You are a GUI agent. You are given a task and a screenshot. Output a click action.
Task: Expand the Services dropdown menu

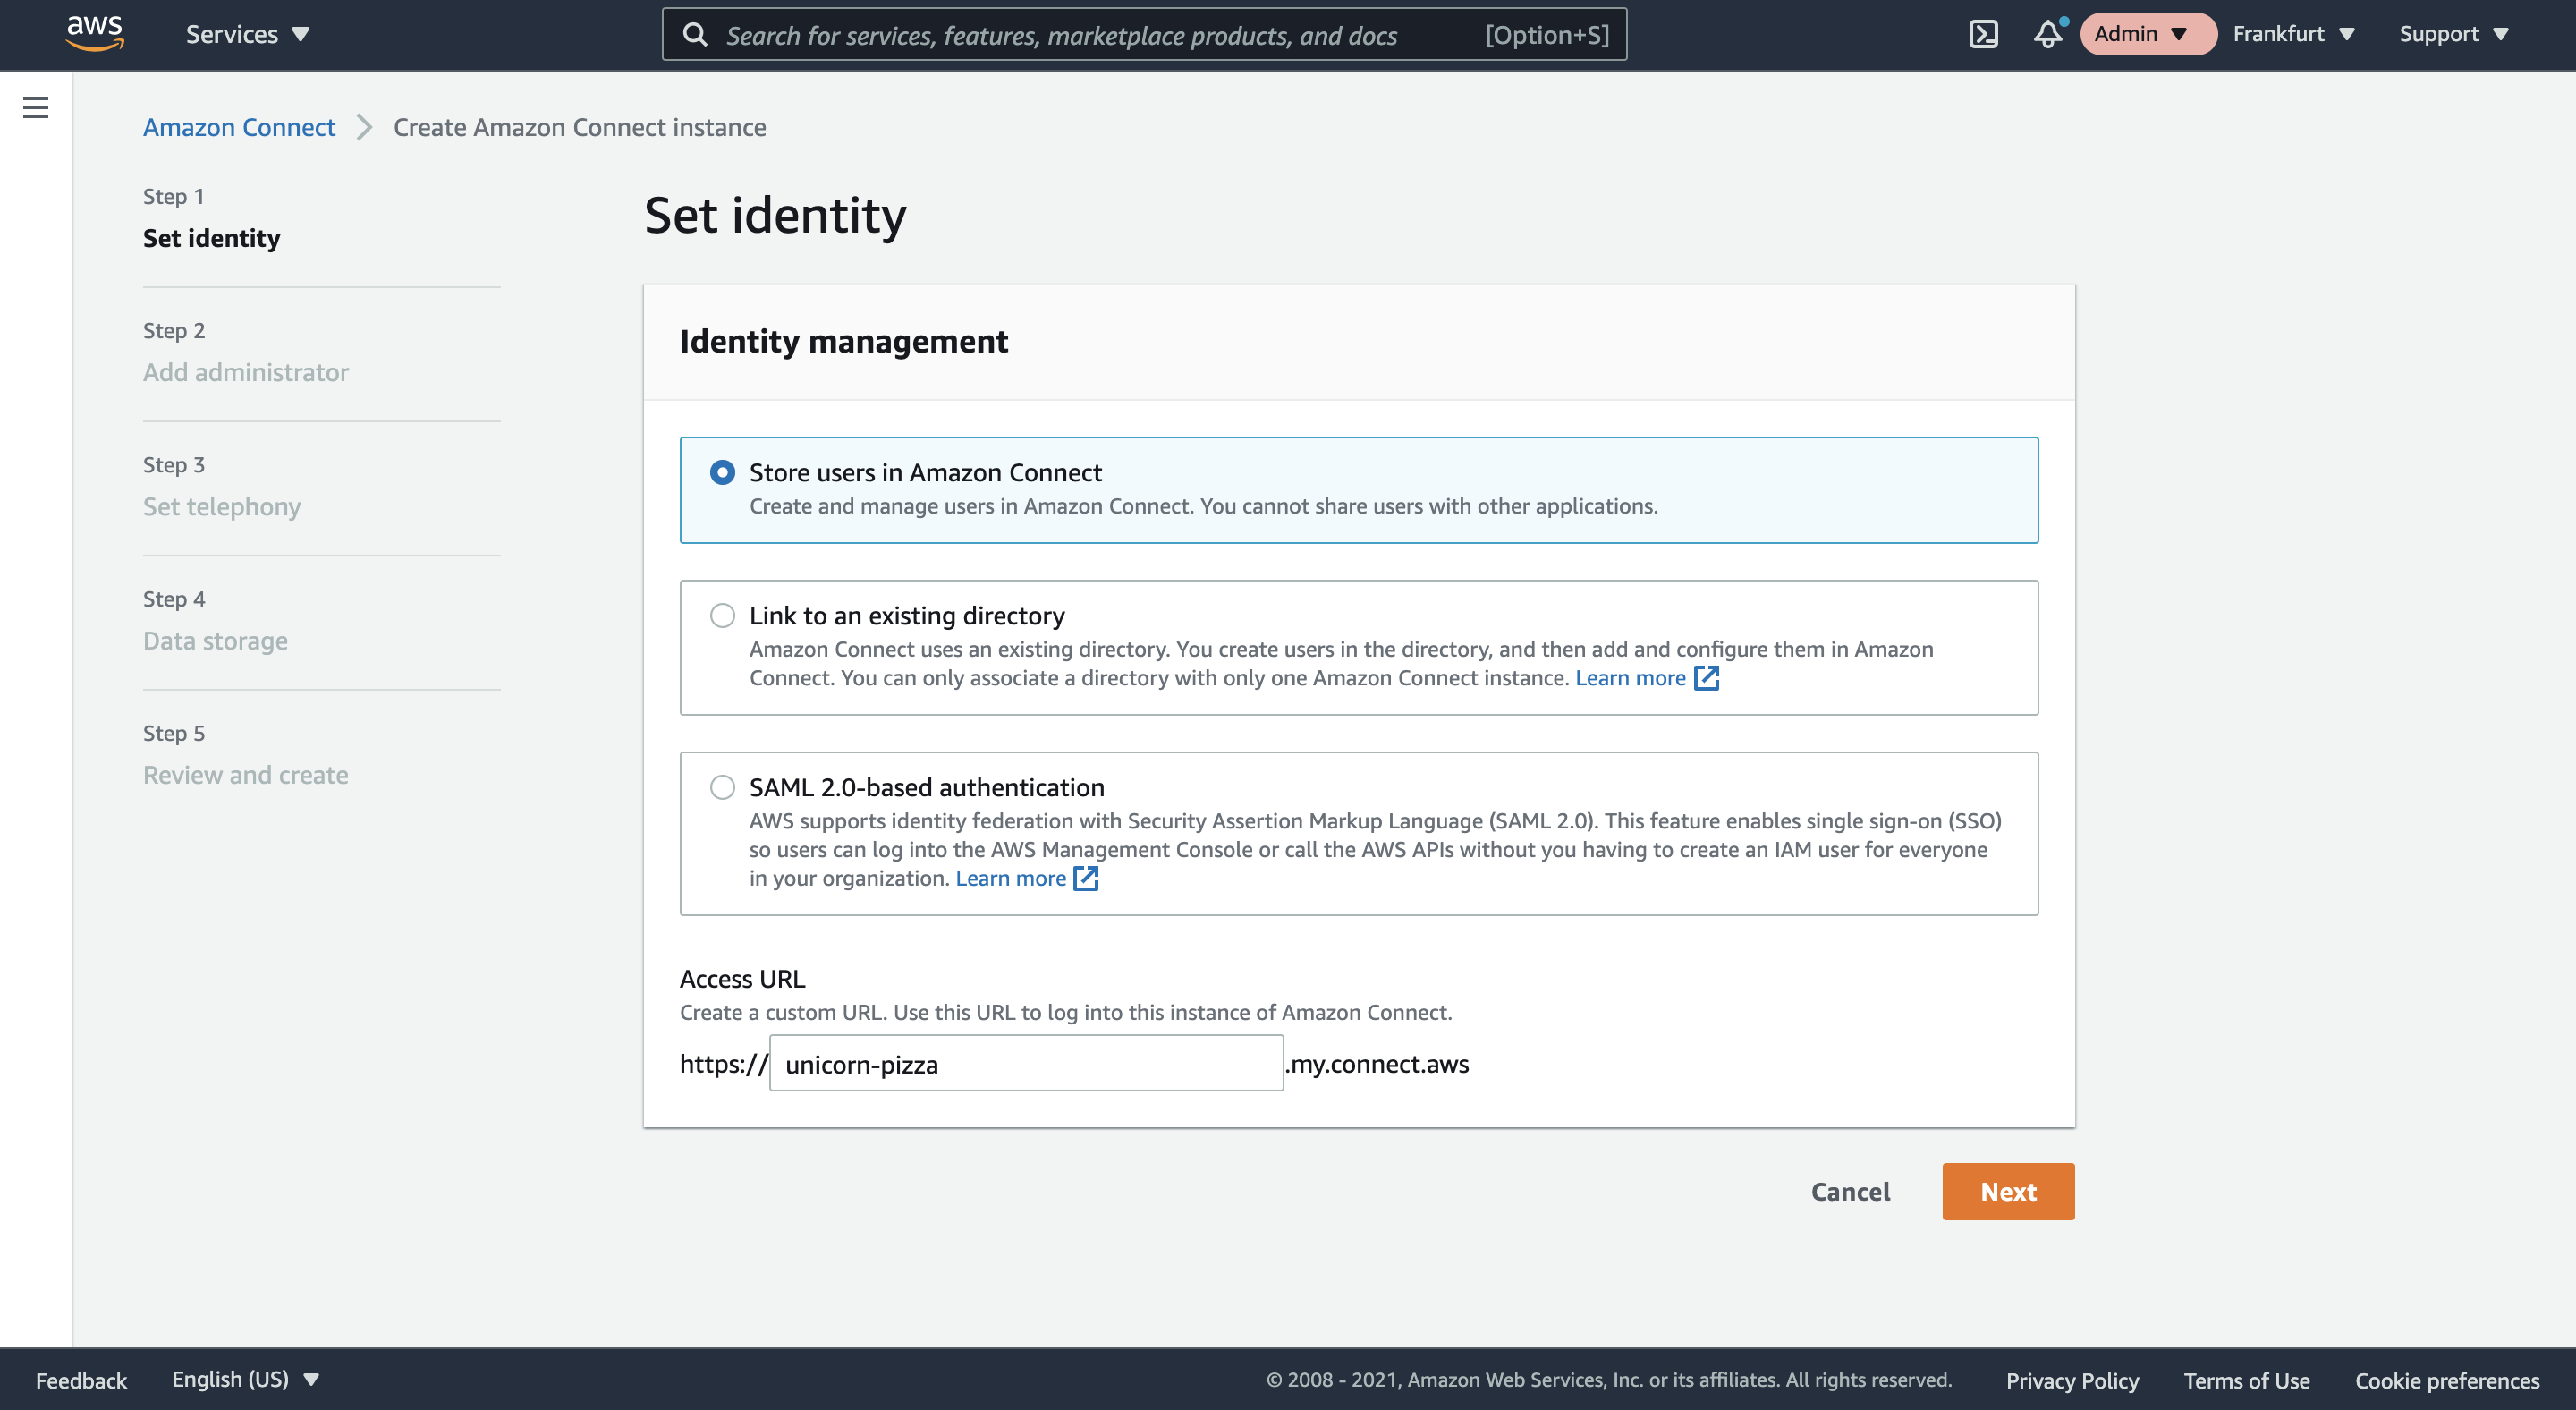pos(247,34)
